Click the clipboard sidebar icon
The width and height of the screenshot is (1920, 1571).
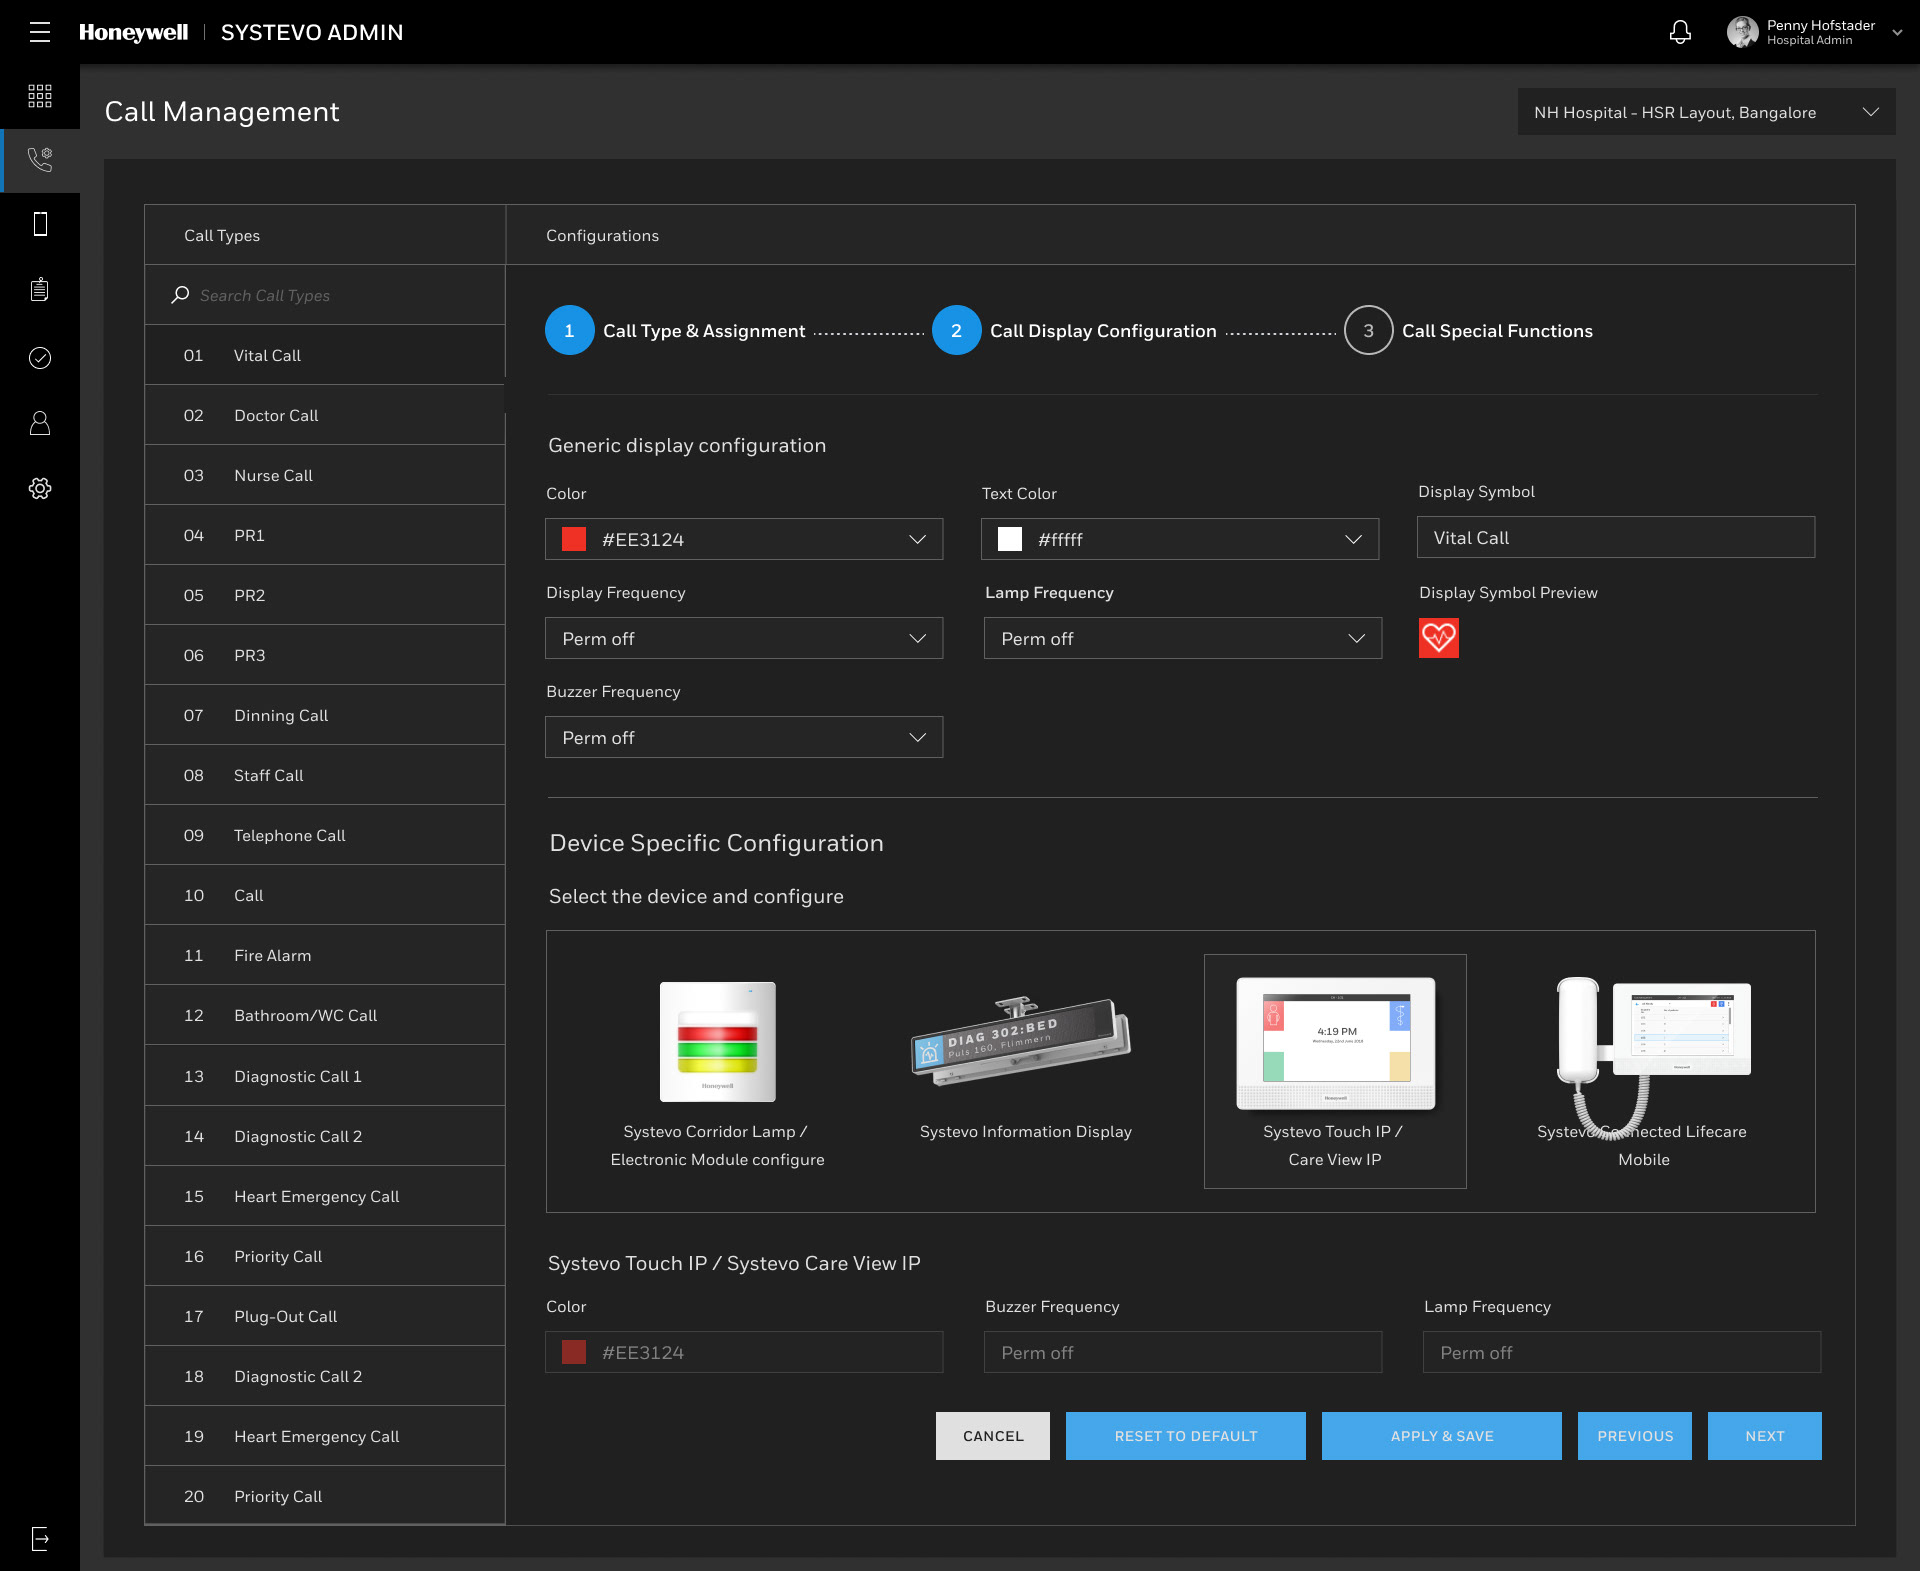40,290
